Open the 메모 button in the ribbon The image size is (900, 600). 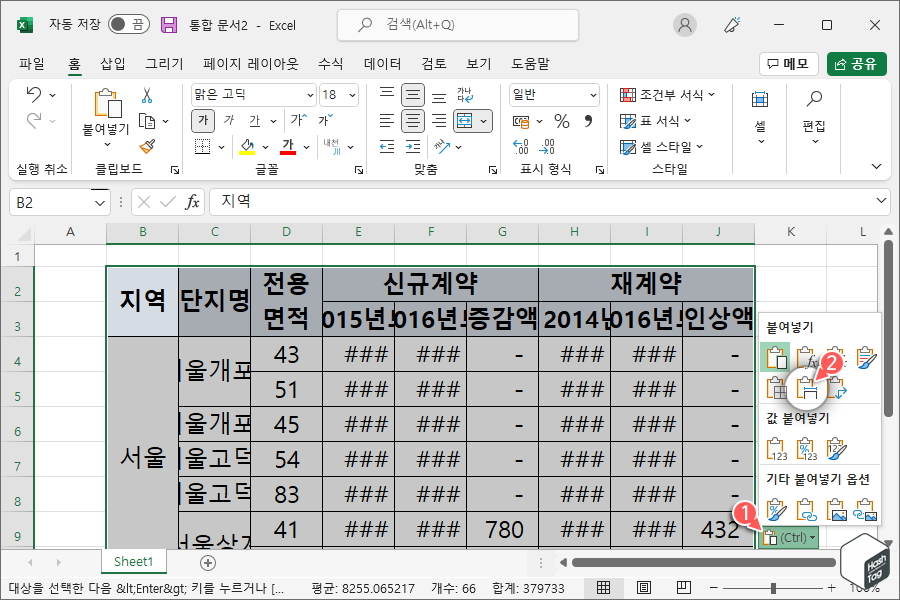point(789,63)
